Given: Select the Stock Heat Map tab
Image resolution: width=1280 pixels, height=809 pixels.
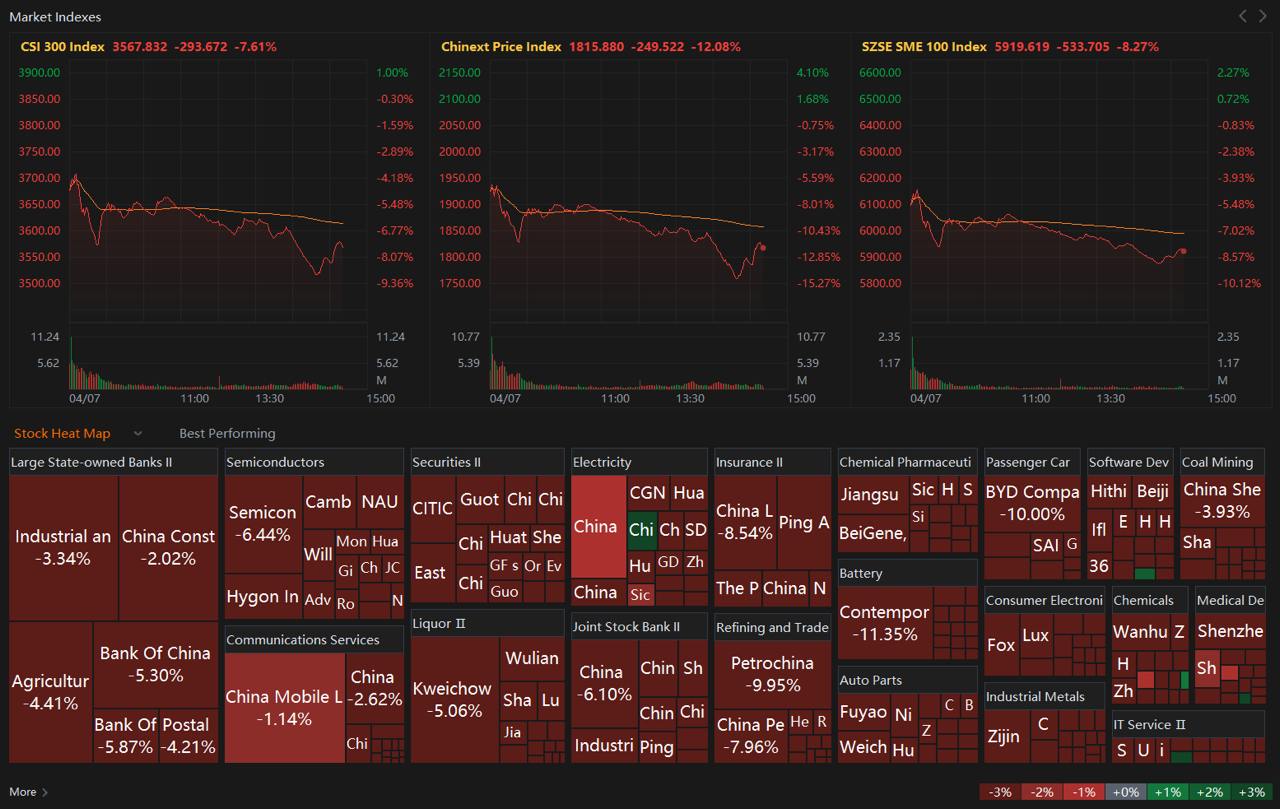Looking at the screenshot, I should tap(62, 434).
